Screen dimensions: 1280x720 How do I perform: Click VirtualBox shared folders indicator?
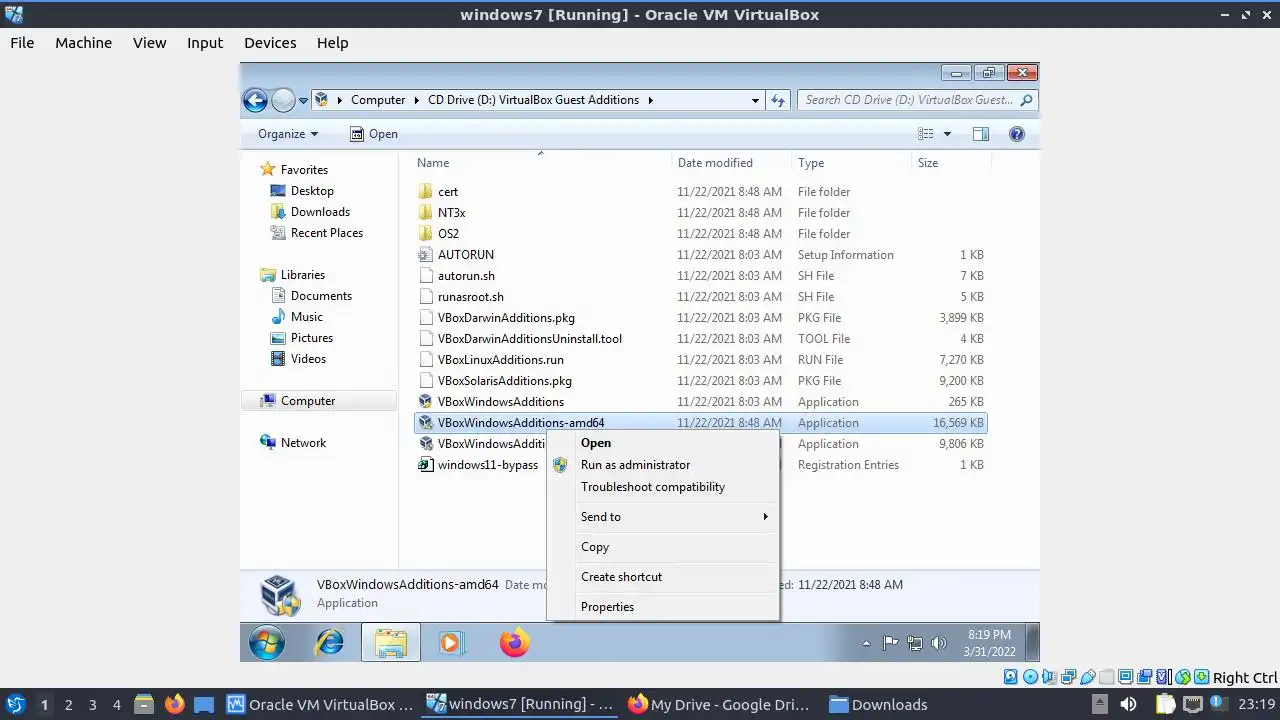pyautogui.click(x=1106, y=677)
